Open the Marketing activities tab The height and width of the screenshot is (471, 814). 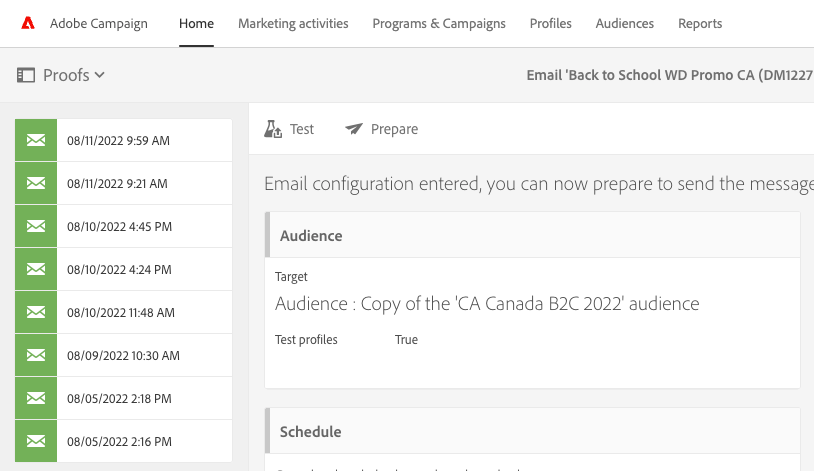pyautogui.click(x=293, y=24)
